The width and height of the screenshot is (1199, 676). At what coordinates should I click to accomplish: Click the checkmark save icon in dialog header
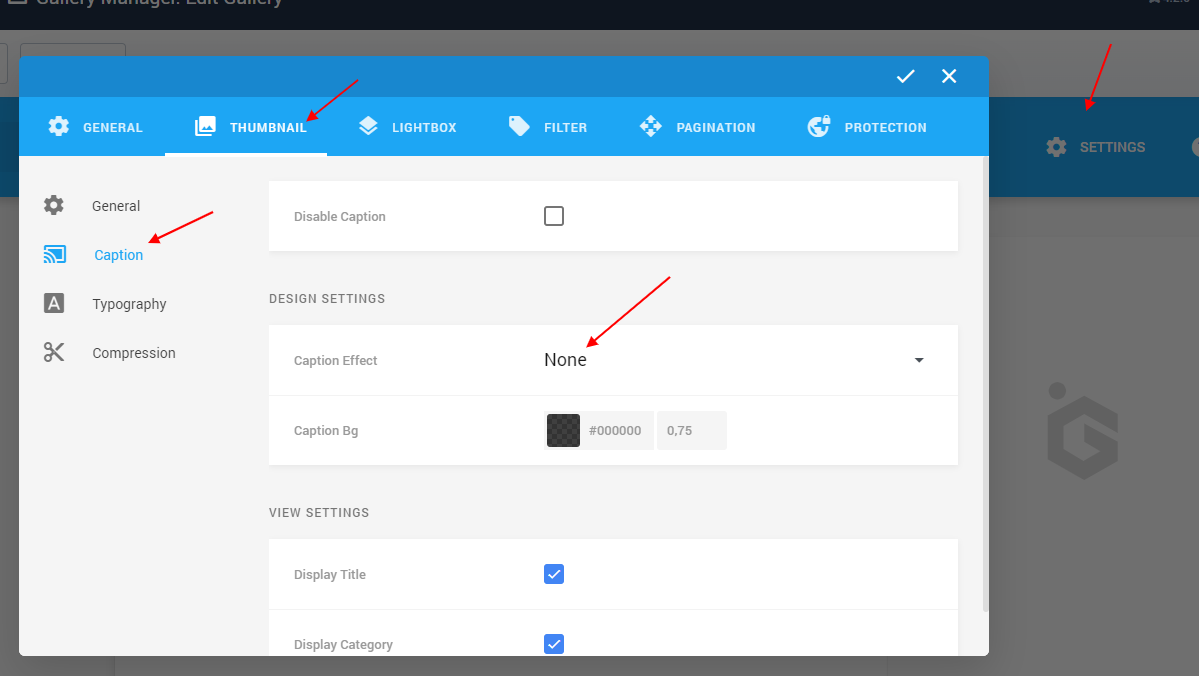tap(905, 76)
